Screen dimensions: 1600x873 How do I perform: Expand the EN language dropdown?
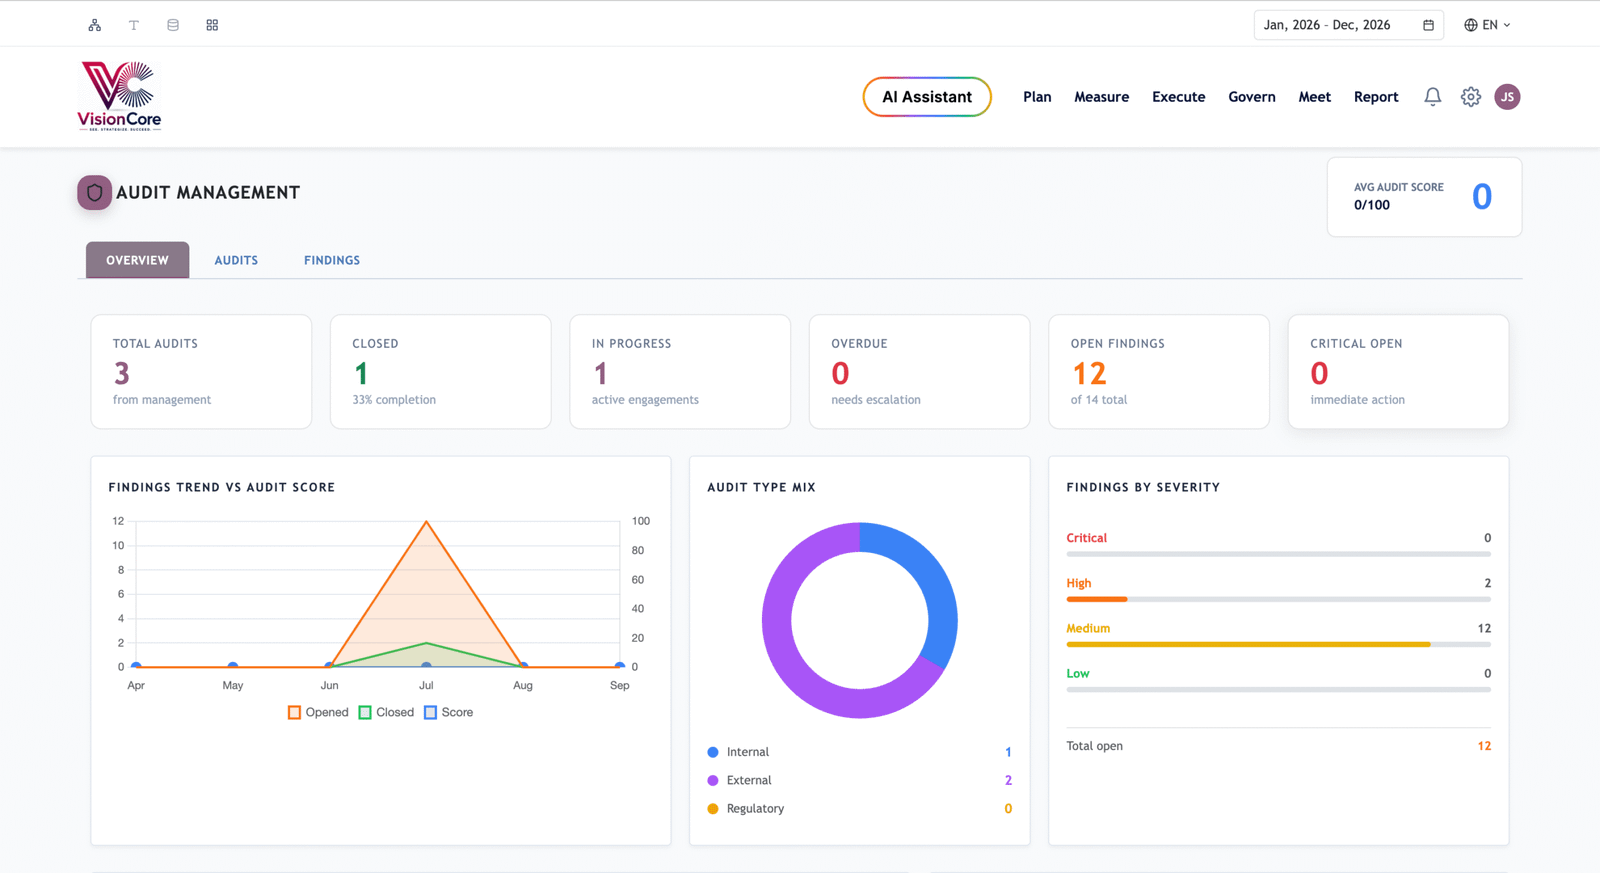click(1488, 25)
